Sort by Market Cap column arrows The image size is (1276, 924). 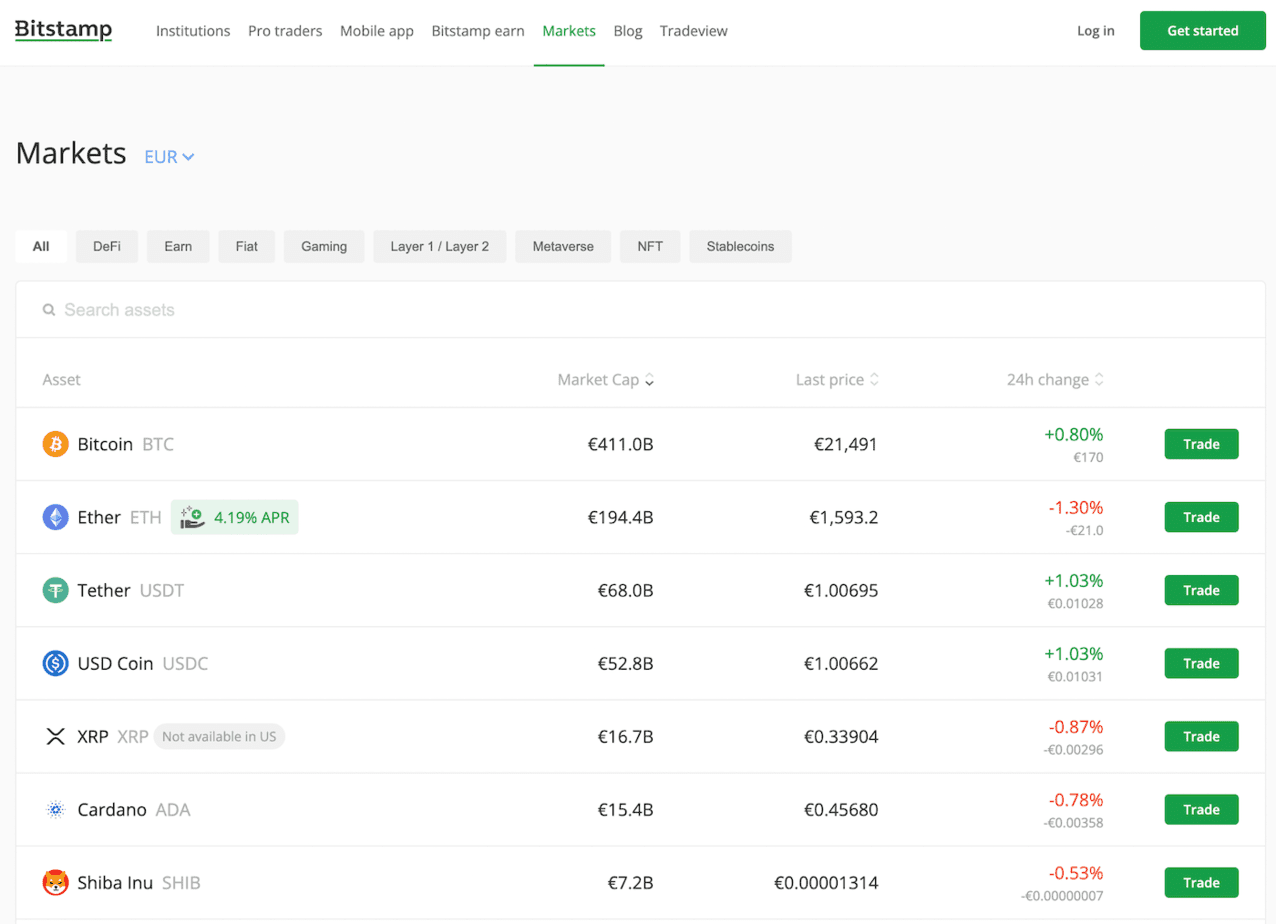649,380
